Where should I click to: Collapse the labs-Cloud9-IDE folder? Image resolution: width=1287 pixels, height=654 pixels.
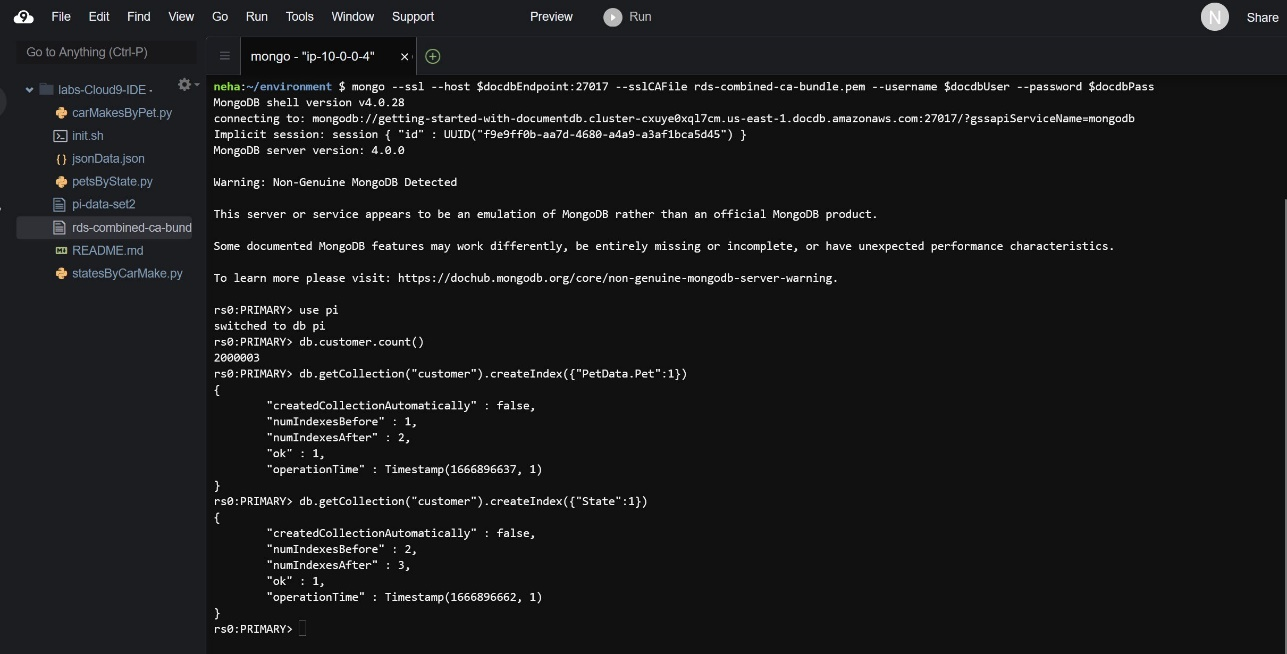coord(30,90)
